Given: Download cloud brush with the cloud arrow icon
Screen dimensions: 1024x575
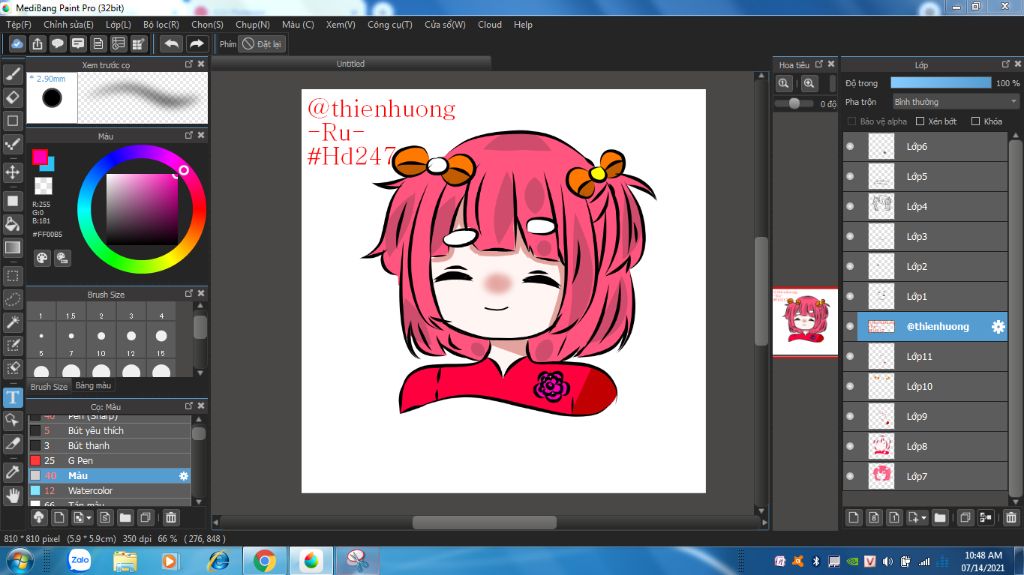Looking at the screenshot, I should (39, 518).
